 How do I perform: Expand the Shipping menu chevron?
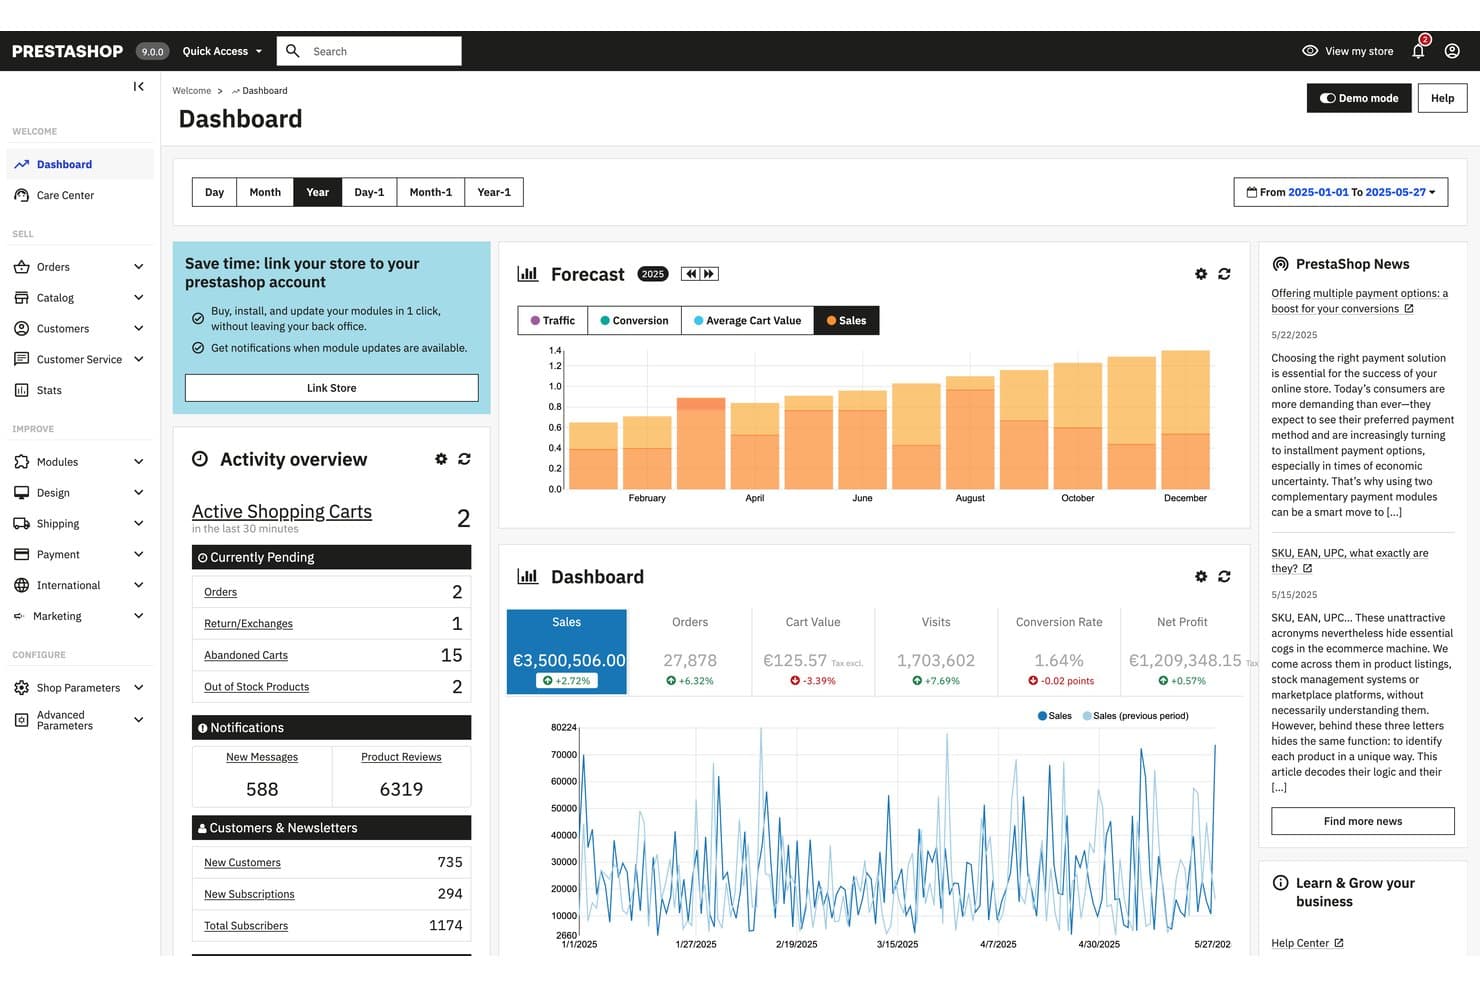(138, 524)
